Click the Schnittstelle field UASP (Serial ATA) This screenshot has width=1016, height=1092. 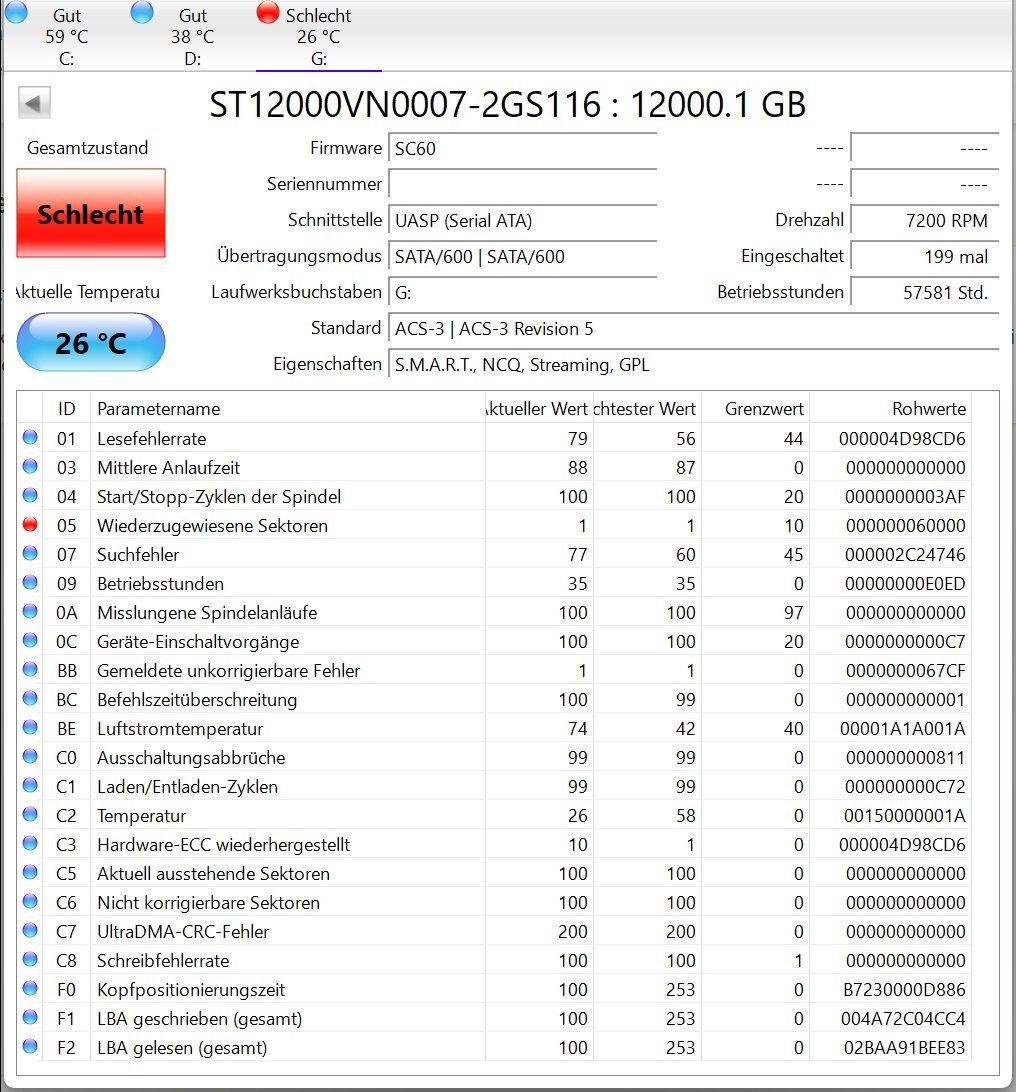[522, 220]
